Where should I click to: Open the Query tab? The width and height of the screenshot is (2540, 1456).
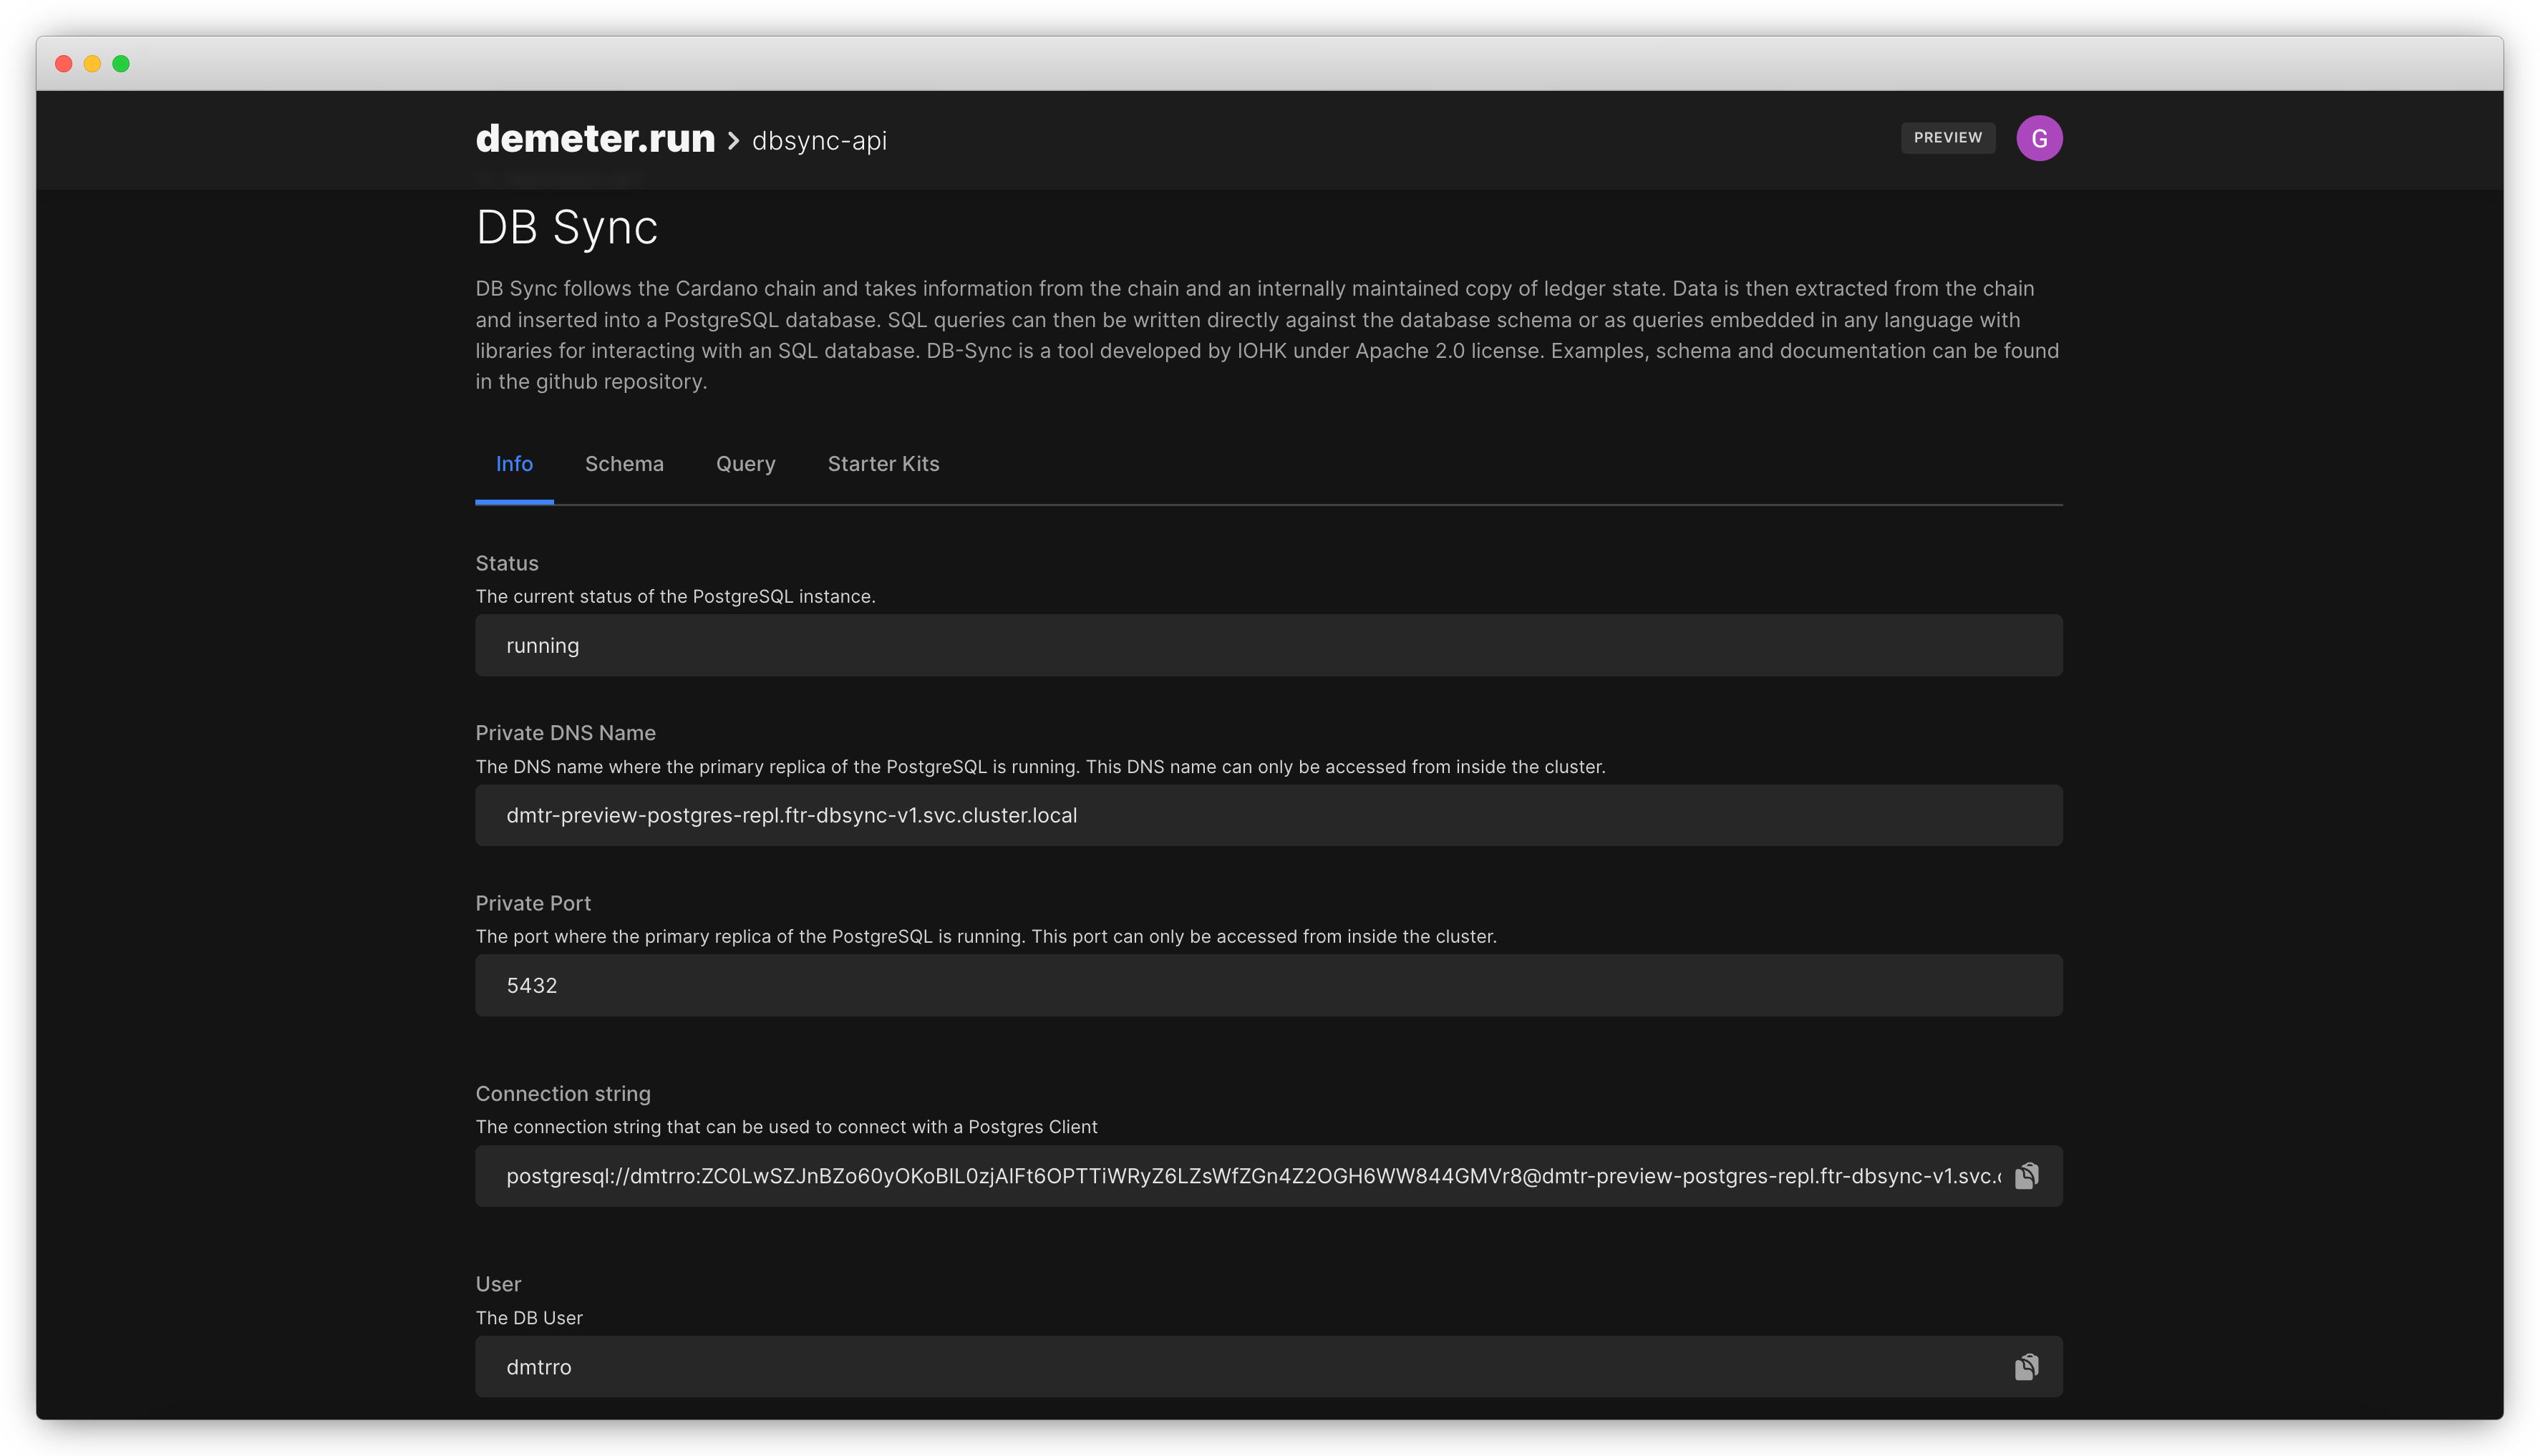(x=745, y=464)
